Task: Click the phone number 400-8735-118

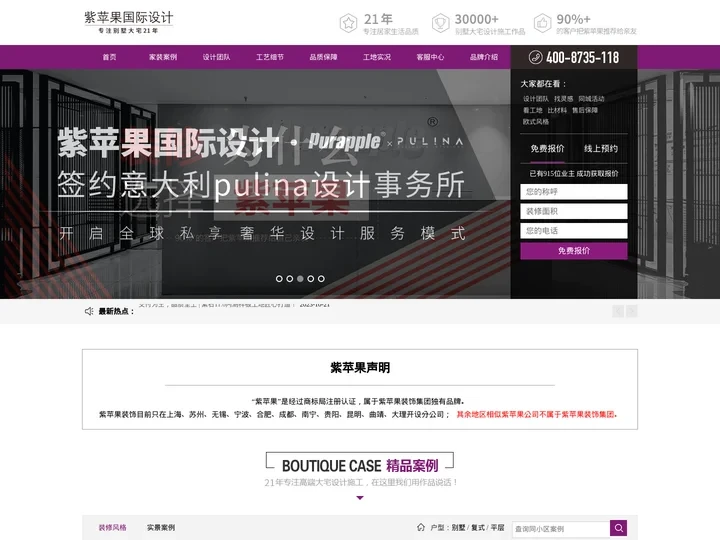Action: tap(582, 57)
